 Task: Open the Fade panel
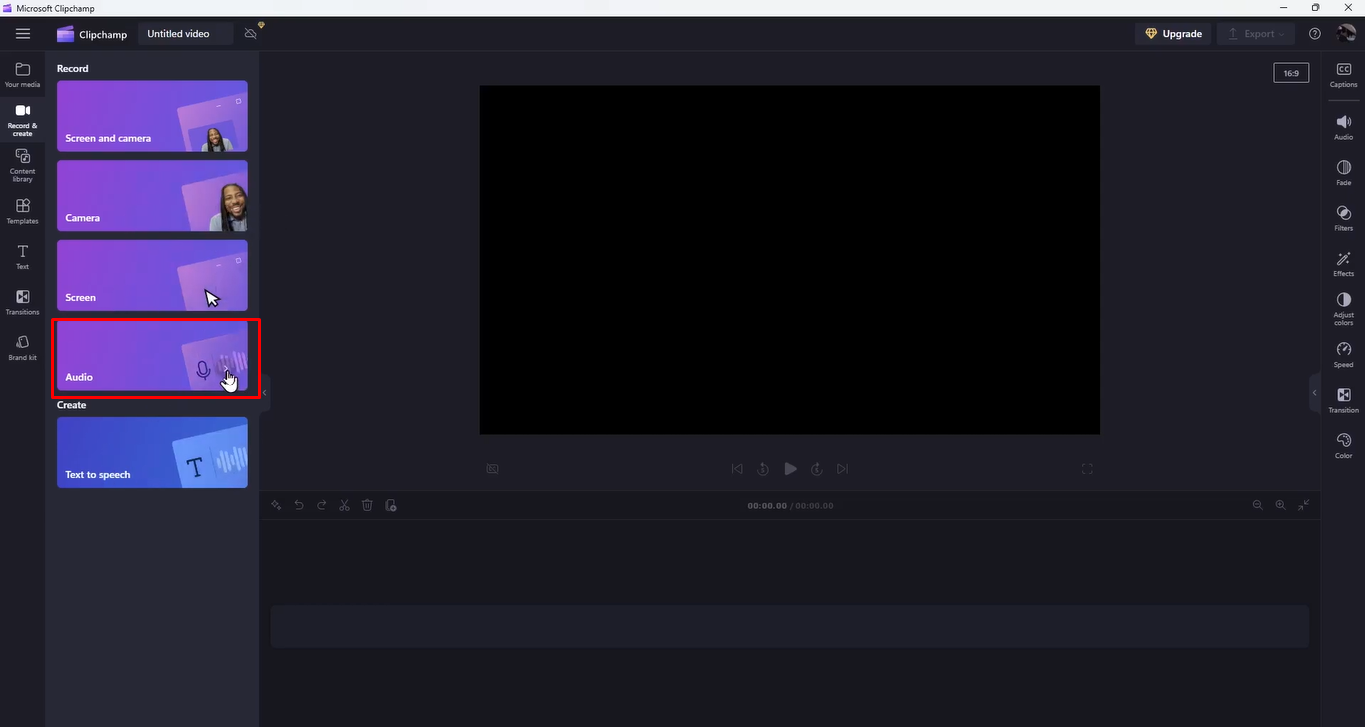[x=1343, y=171]
